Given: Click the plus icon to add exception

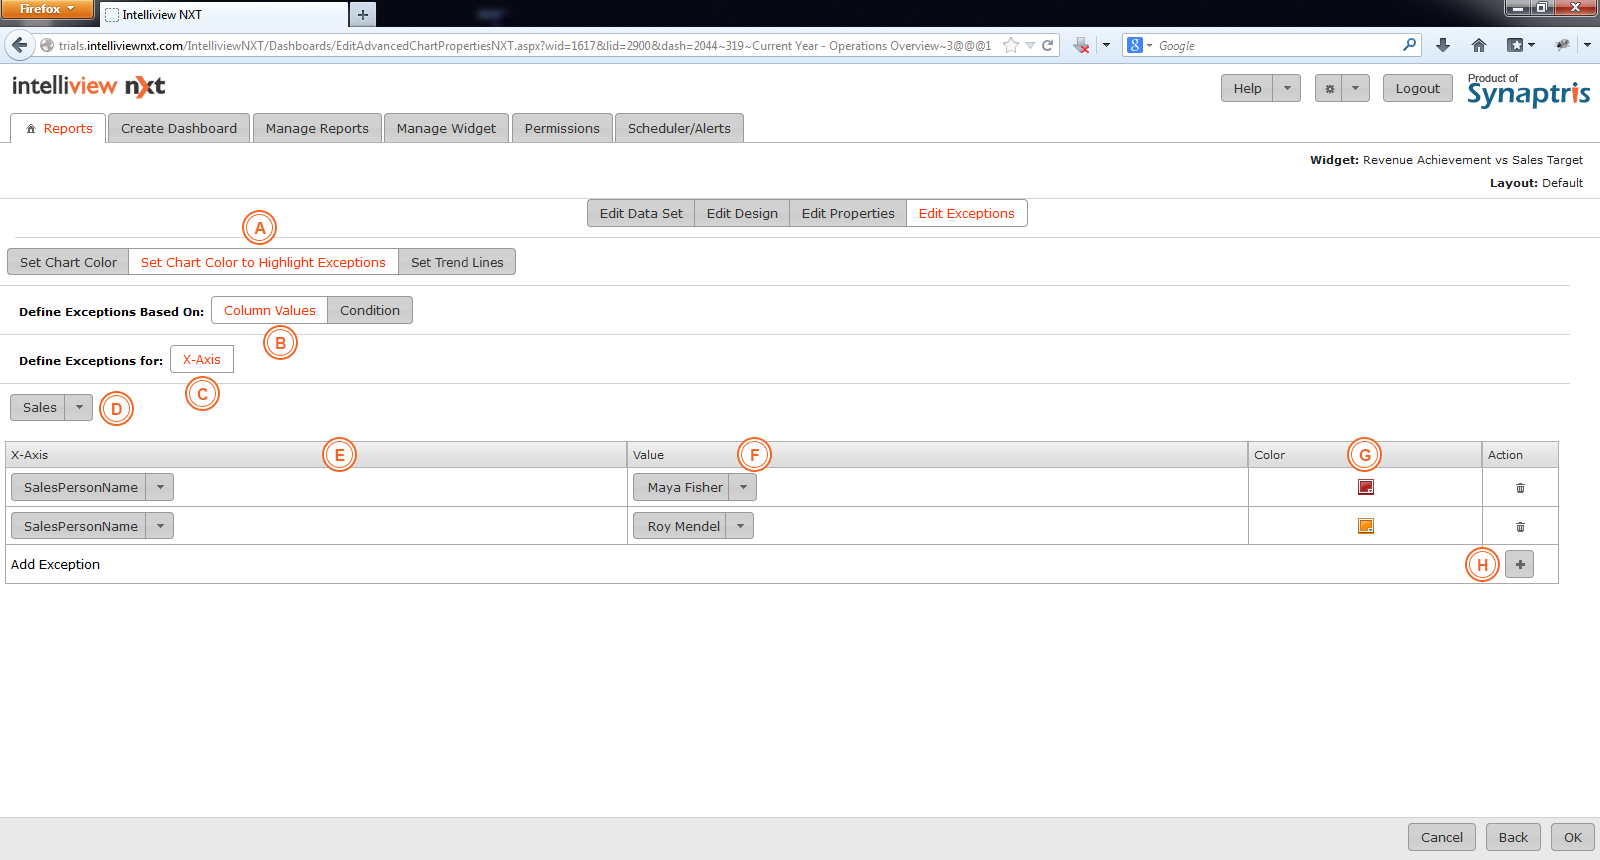Looking at the screenshot, I should tap(1519, 565).
